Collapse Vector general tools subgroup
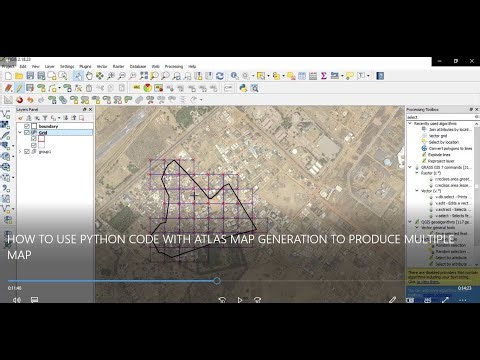480x360 pixels. 417,228
